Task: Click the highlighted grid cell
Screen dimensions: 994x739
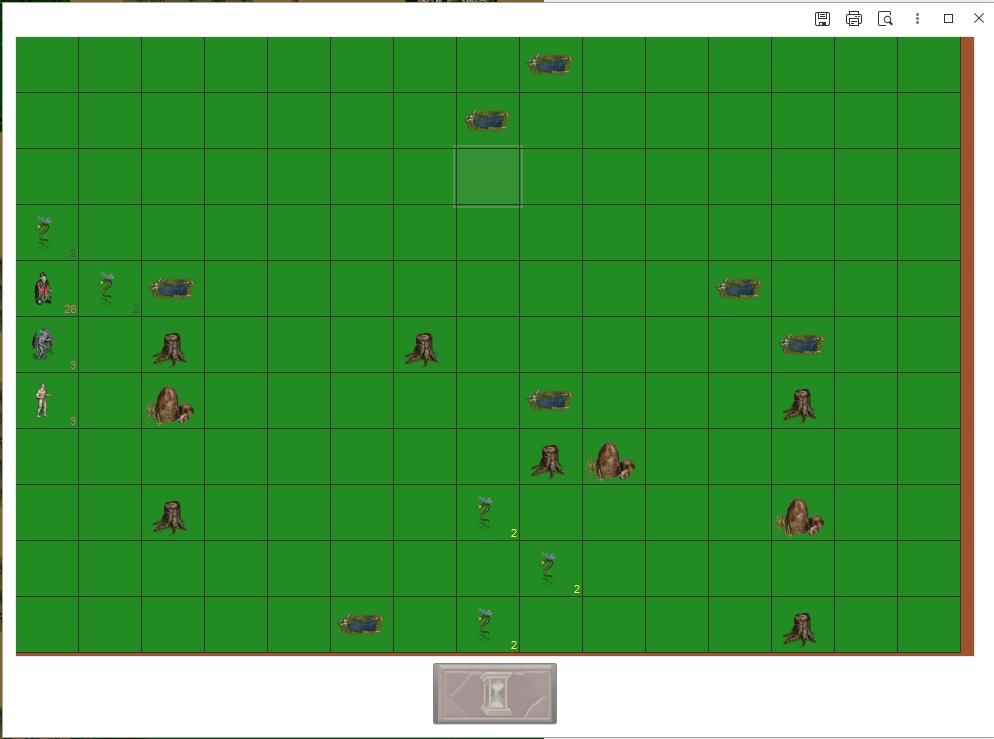Action: (488, 176)
